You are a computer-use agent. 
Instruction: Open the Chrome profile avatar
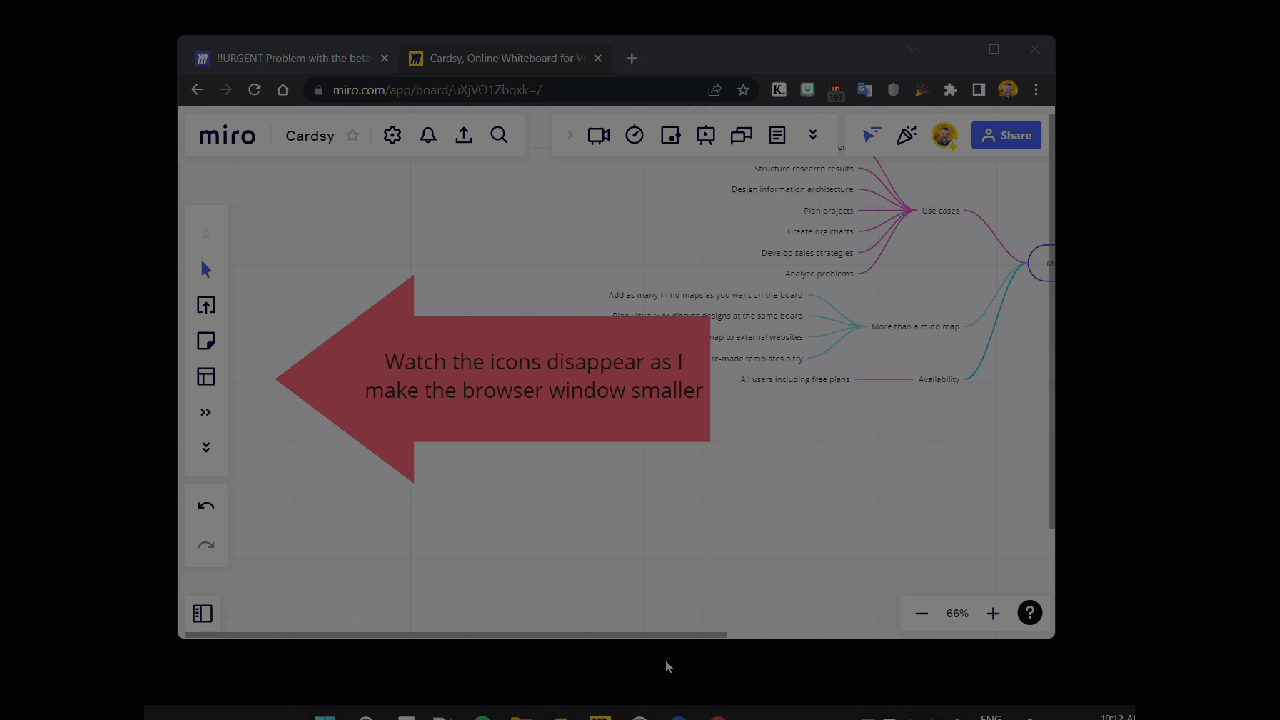click(x=1008, y=90)
